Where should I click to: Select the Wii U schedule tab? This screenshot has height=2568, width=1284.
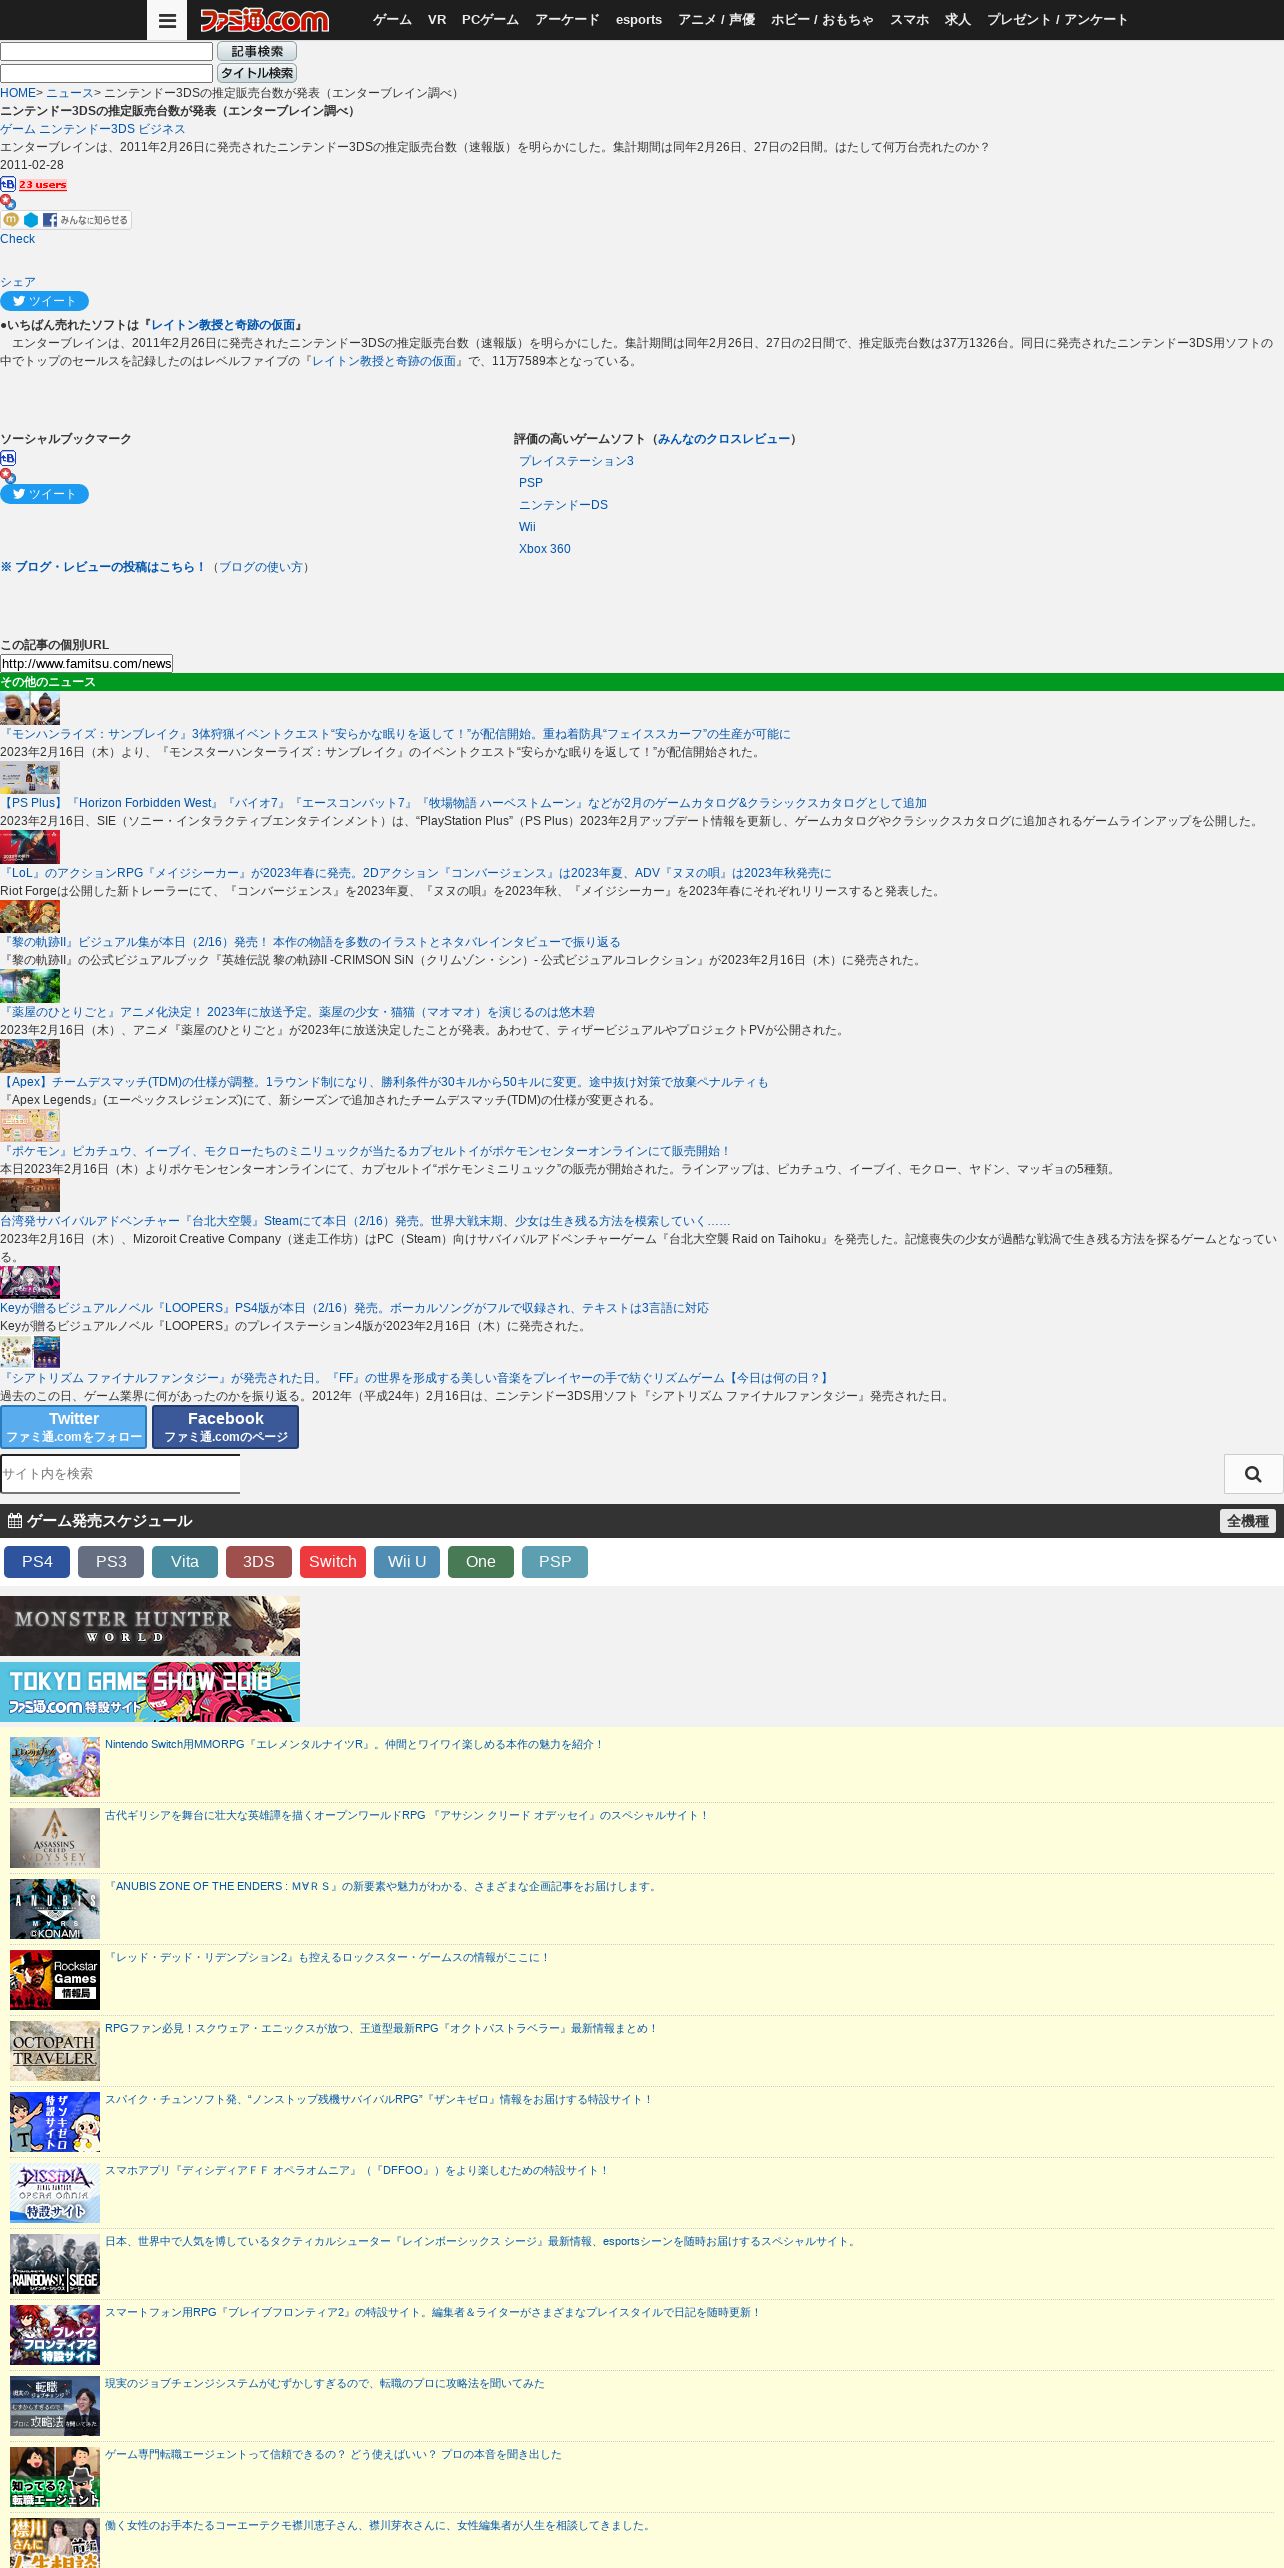tap(407, 1562)
